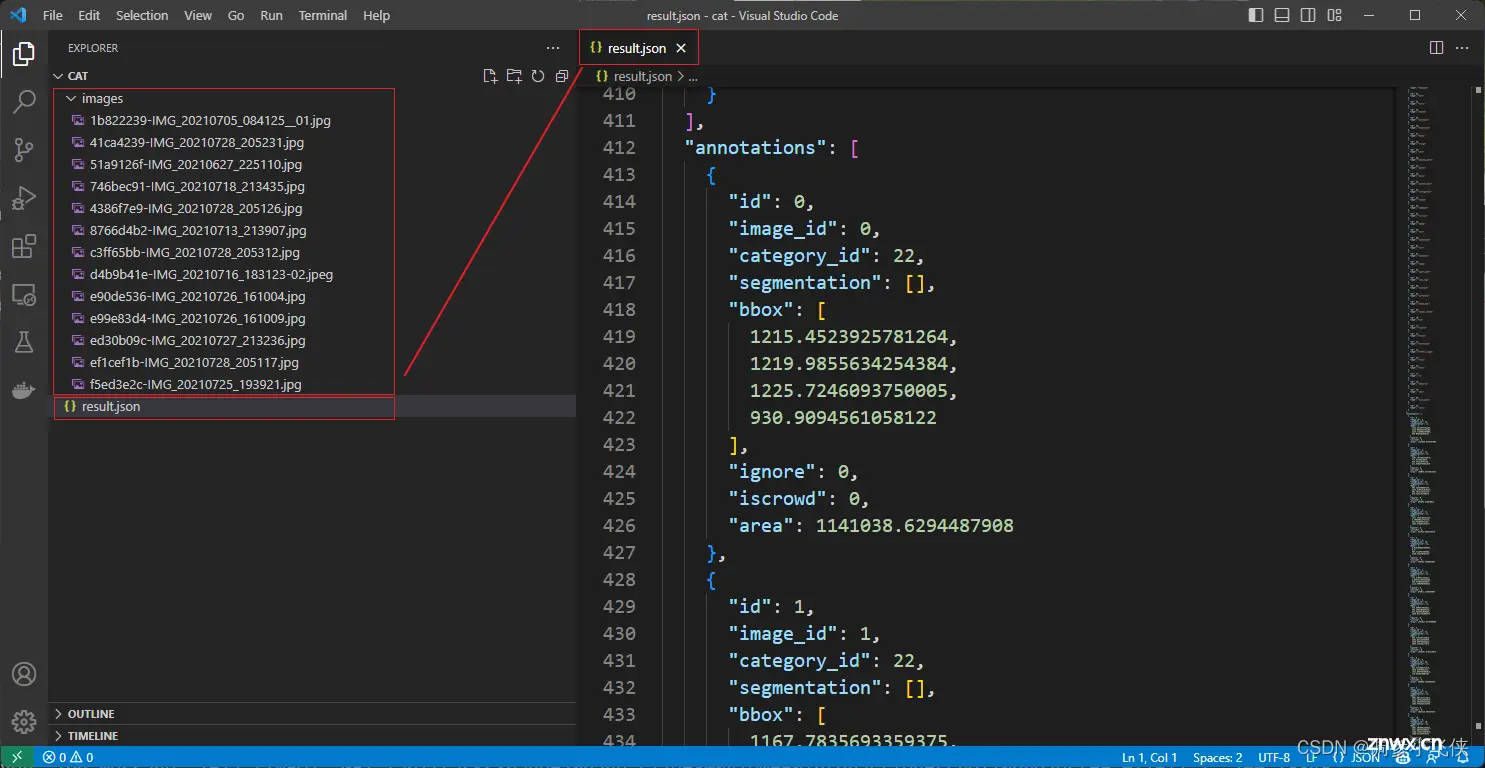Screen dimensions: 1485x768
Task: Open the Selection menu
Action: pyautogui.click(x=142, y=15)
